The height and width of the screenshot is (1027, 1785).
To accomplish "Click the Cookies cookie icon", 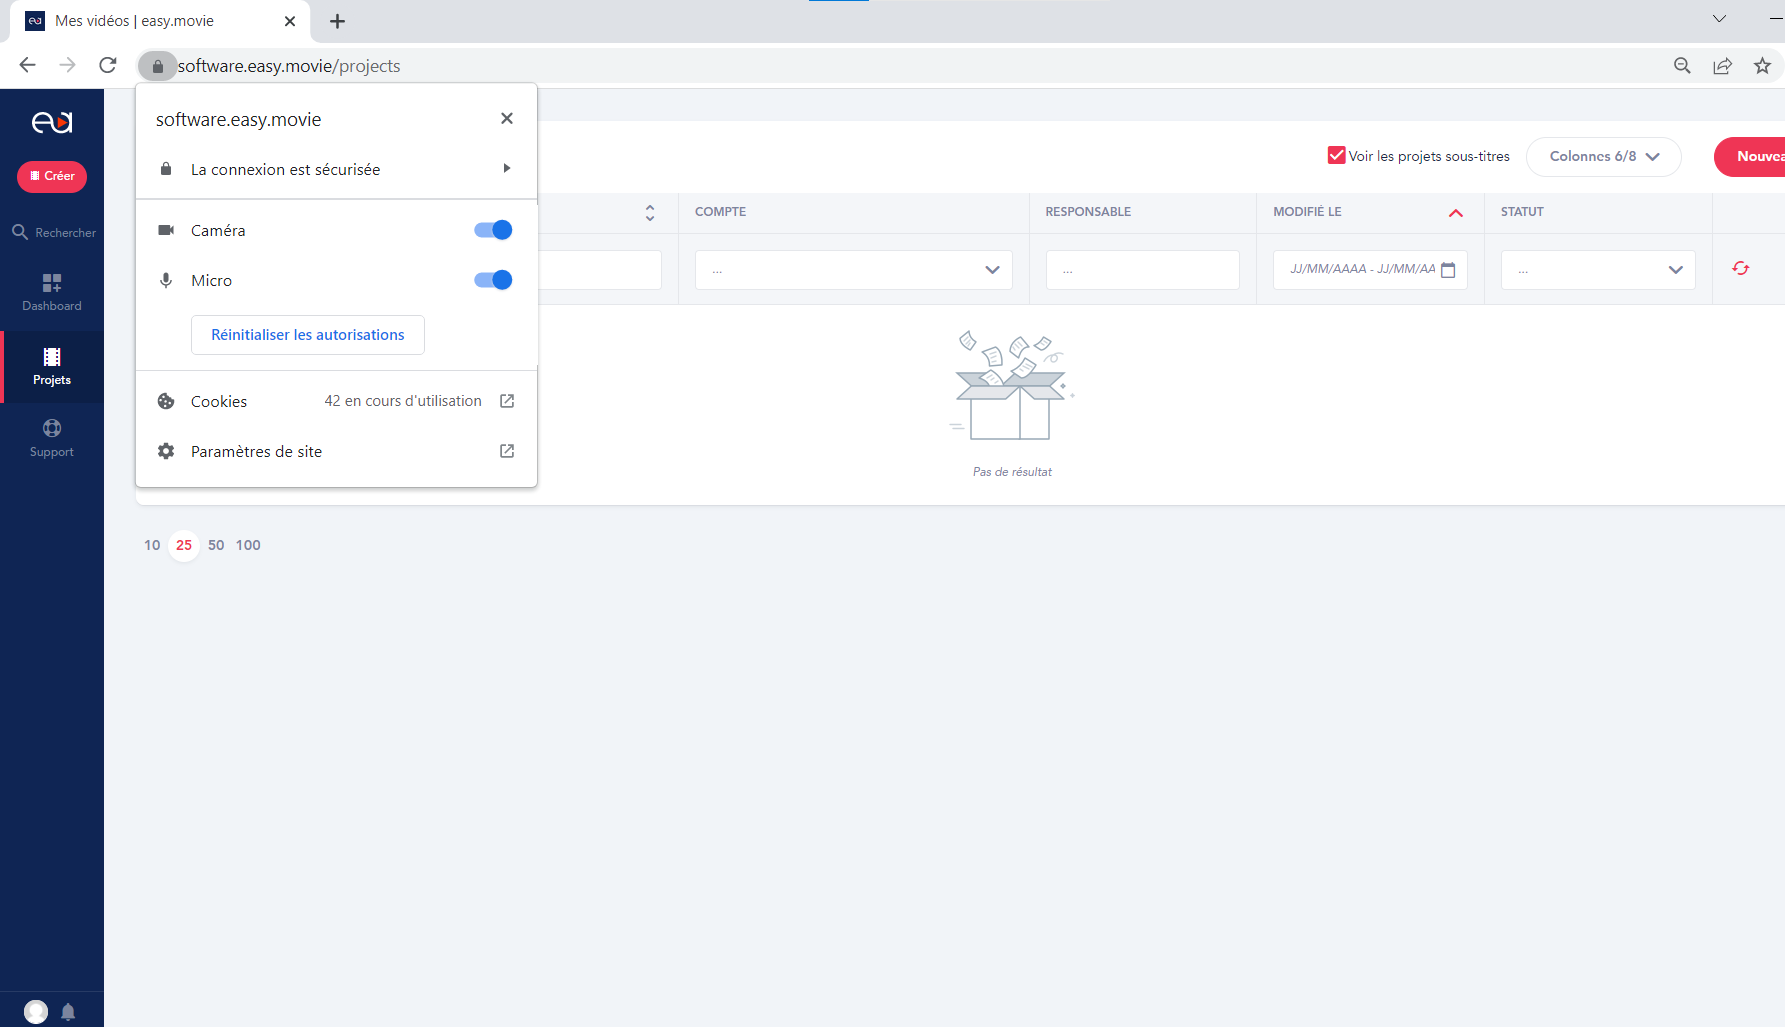I will click(x=166, y=401).
